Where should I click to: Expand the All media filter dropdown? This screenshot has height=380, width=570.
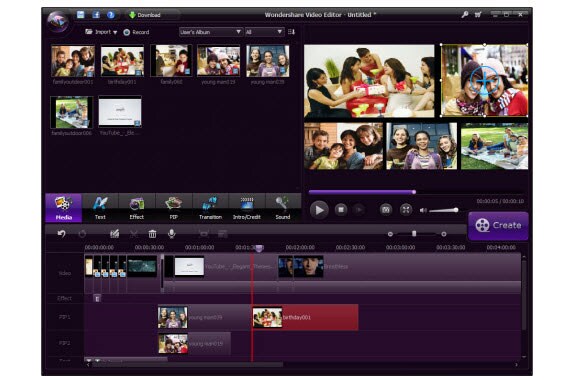click(264, 32)
